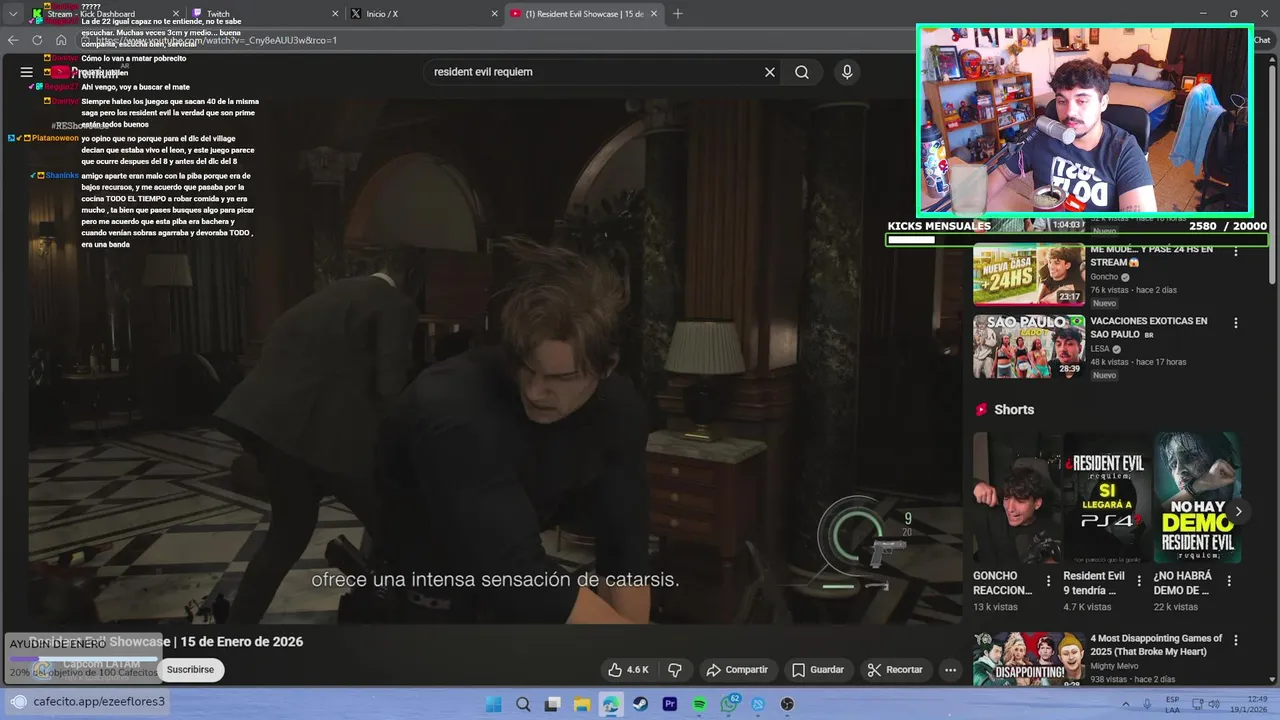Open a new browser tab
Image resolution: width=1280 pixels, height=720 pixels.
click(x=678, y=14)
